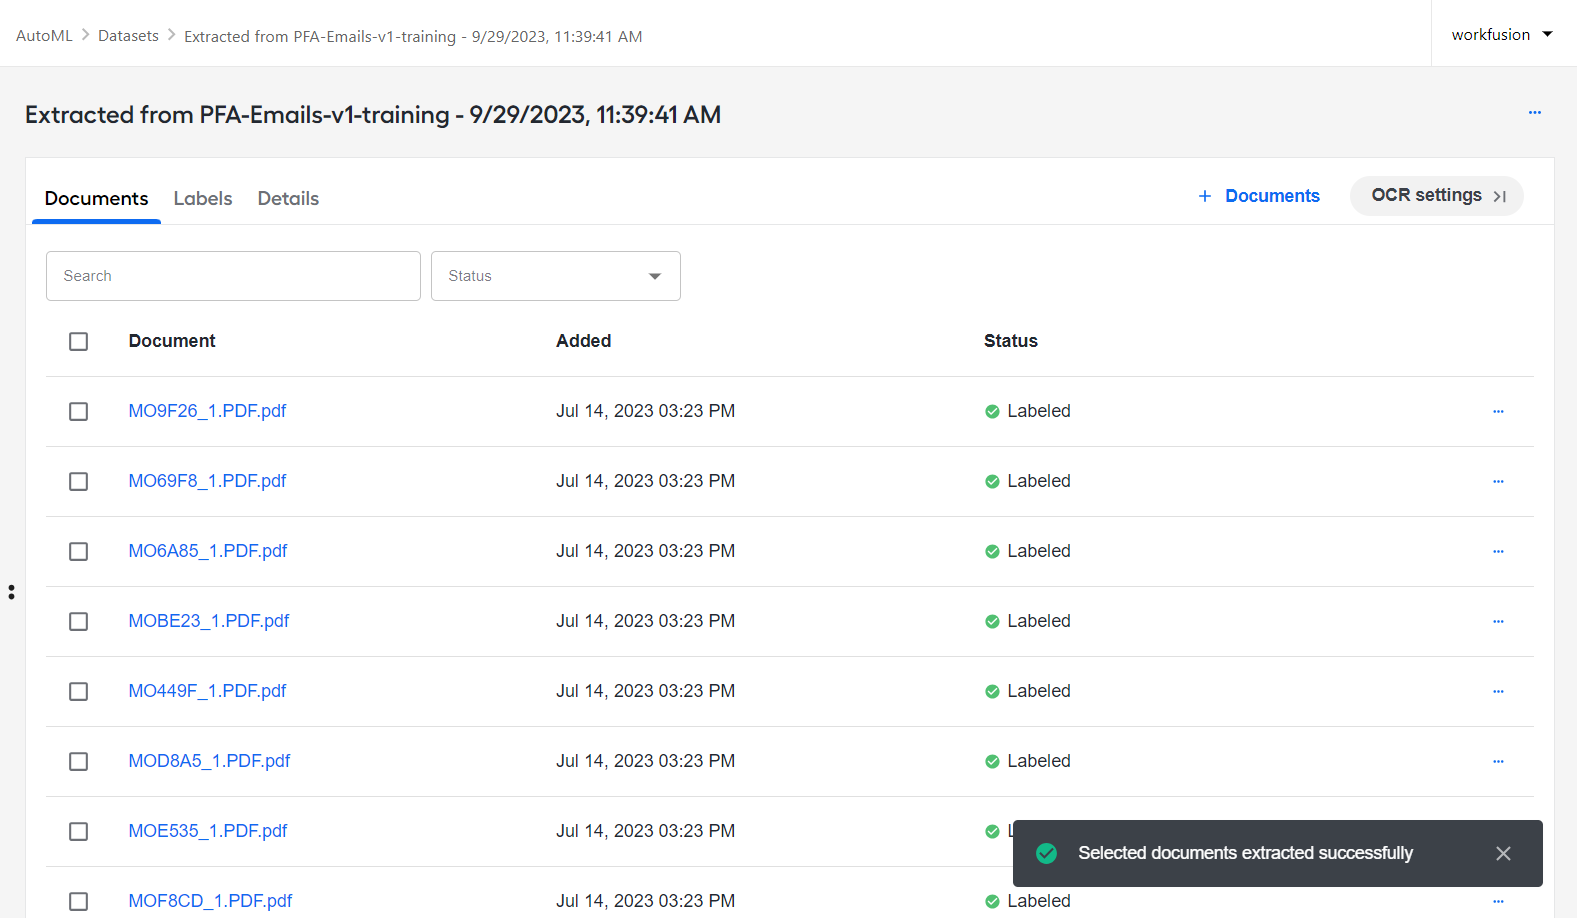The image size is (1577, 918).
Task: Open row actions for MO6A85_1.PDF.pdf
Action: pos(1498,551)
